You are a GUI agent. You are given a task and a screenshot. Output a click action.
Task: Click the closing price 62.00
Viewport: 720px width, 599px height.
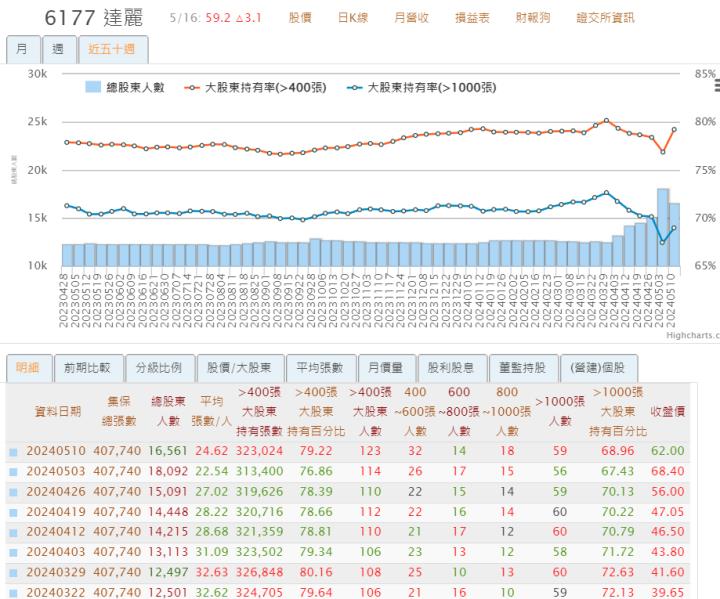pos(667,451)
